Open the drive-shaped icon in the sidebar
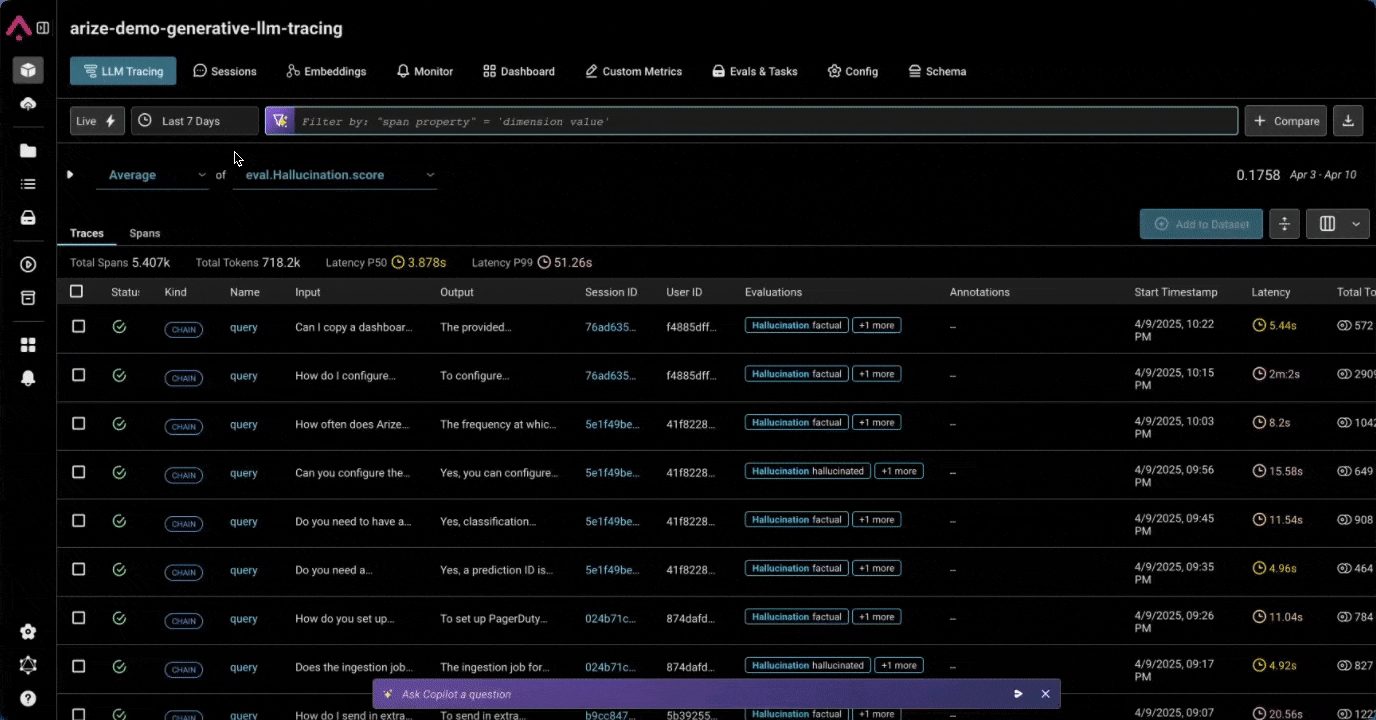Screen dimensions: 1376x720 pyautogui.click(x=28, y=217)
